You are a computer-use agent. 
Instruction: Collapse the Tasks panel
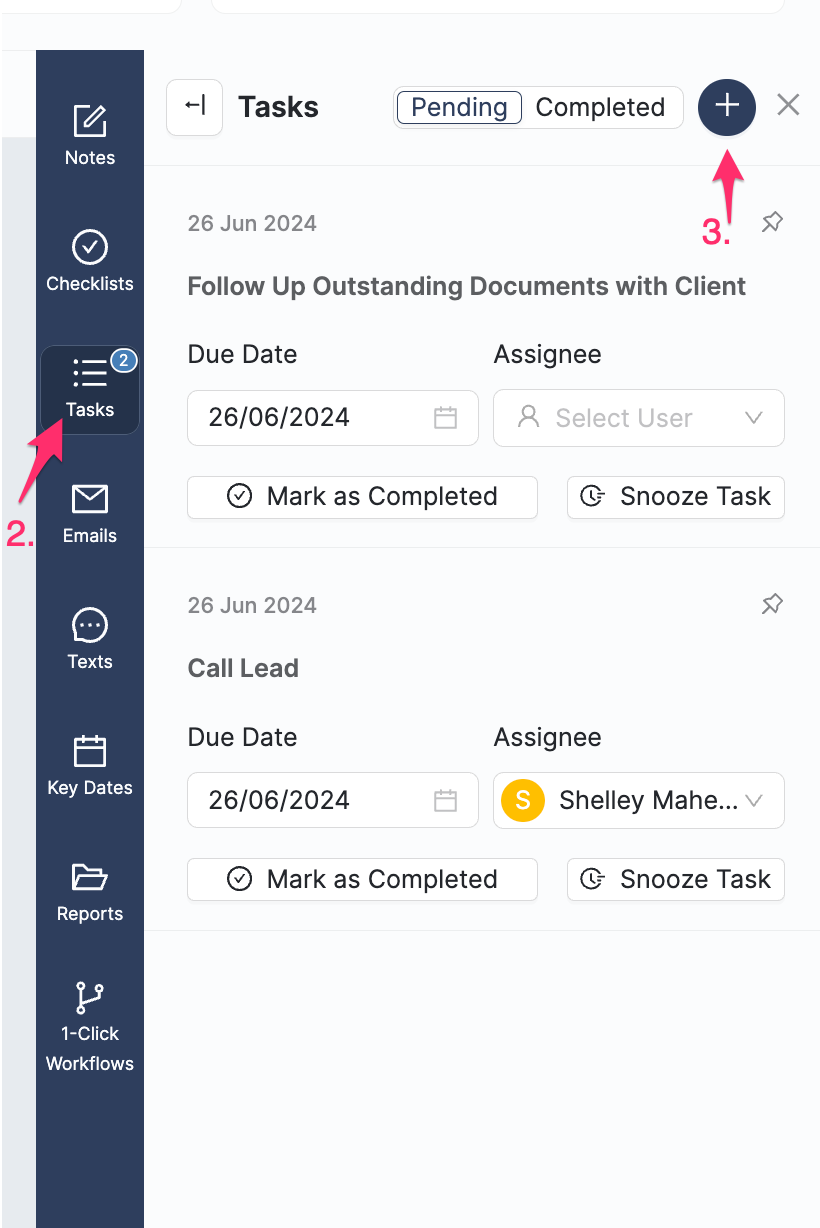tap(194, 107)
